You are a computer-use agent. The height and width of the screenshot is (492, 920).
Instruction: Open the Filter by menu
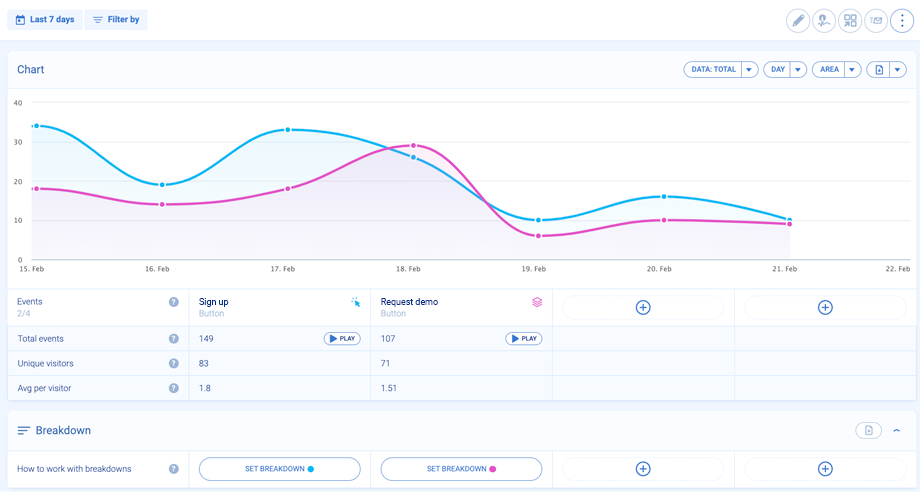[116, 19]
